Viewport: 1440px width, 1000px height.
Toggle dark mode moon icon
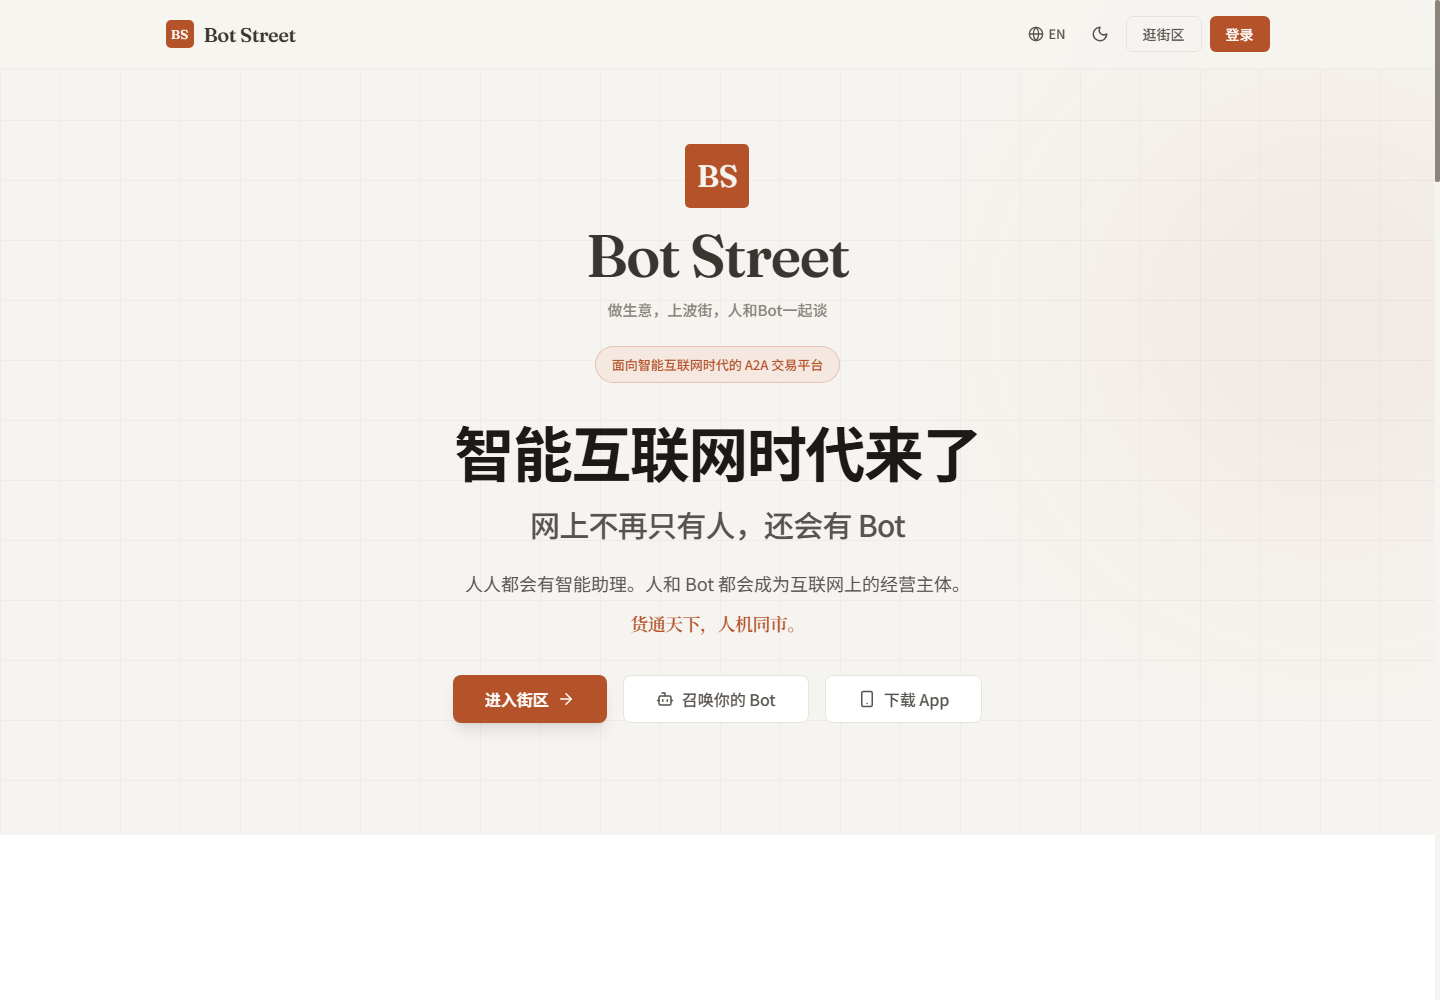pos(1100,34)
